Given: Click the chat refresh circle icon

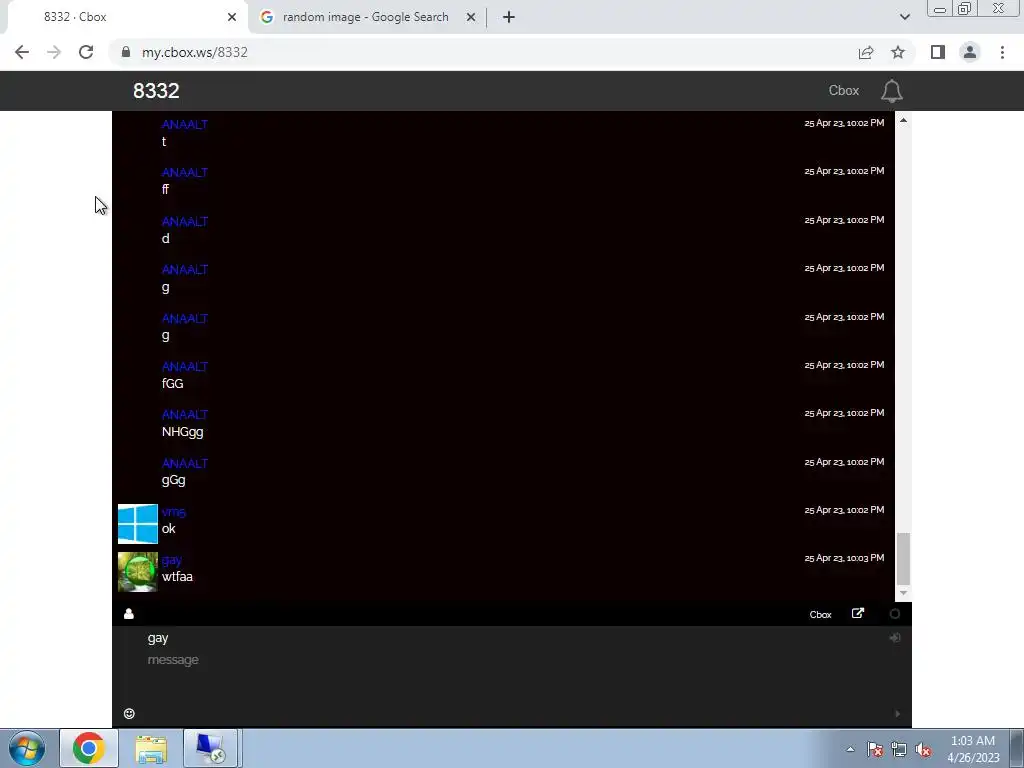Looking at the screenshot, I should pos(895,614).
